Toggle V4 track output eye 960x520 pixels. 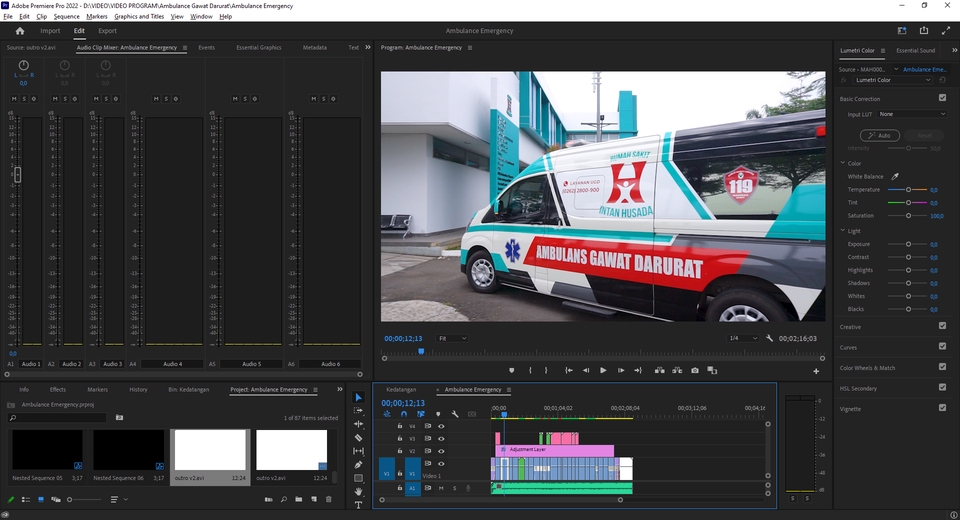pyautogui.click(x=441, y=426)
